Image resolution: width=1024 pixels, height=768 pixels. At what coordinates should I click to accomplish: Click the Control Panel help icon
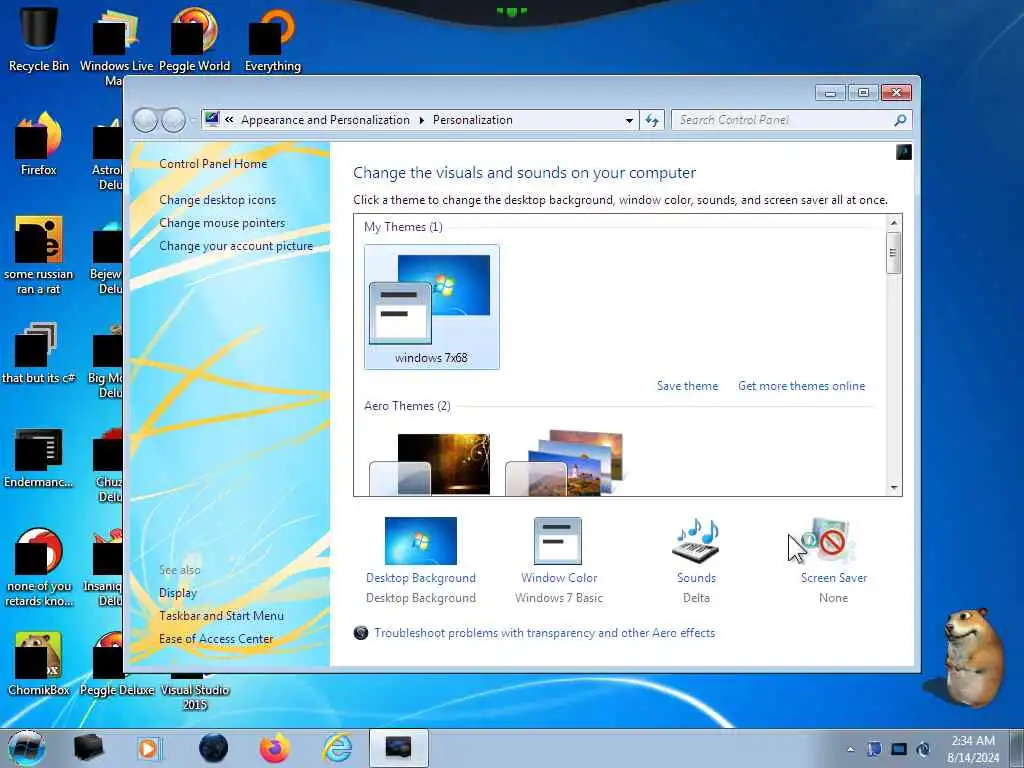904,152
